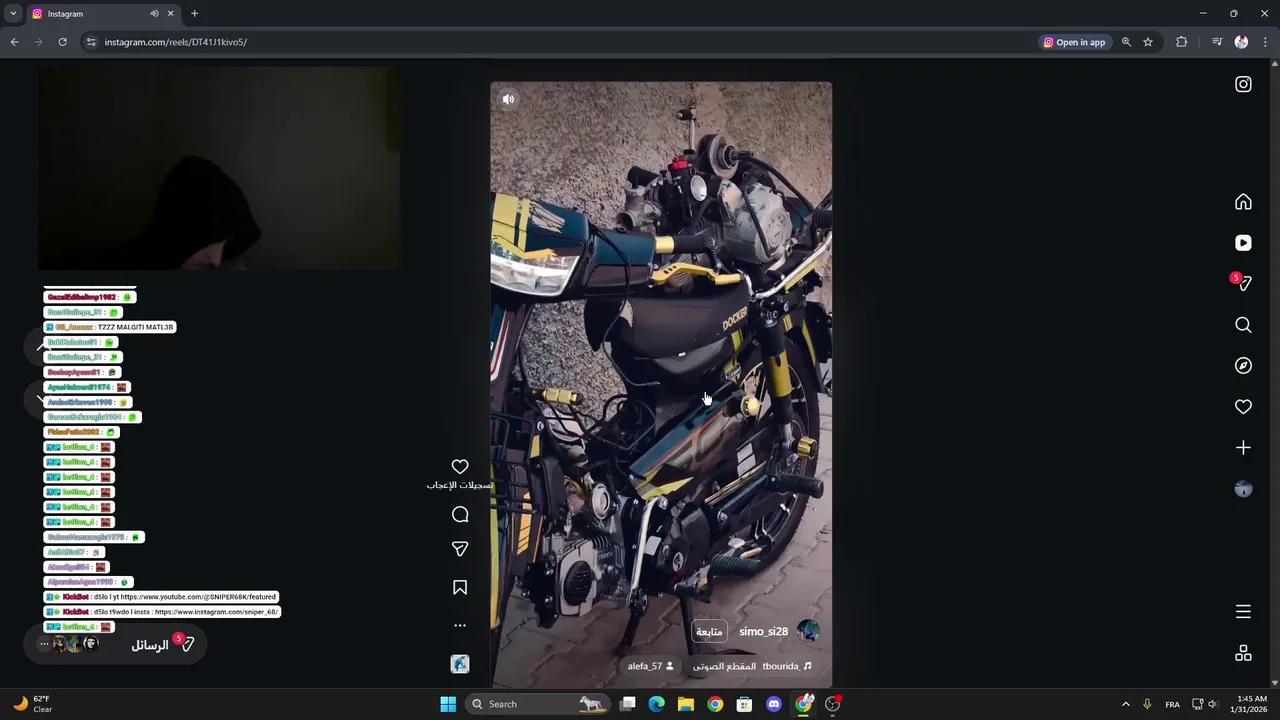Viewport: 1280px width, 720px height.
Task: Click the Create new post plus icon
Action: click(1243, 447)
